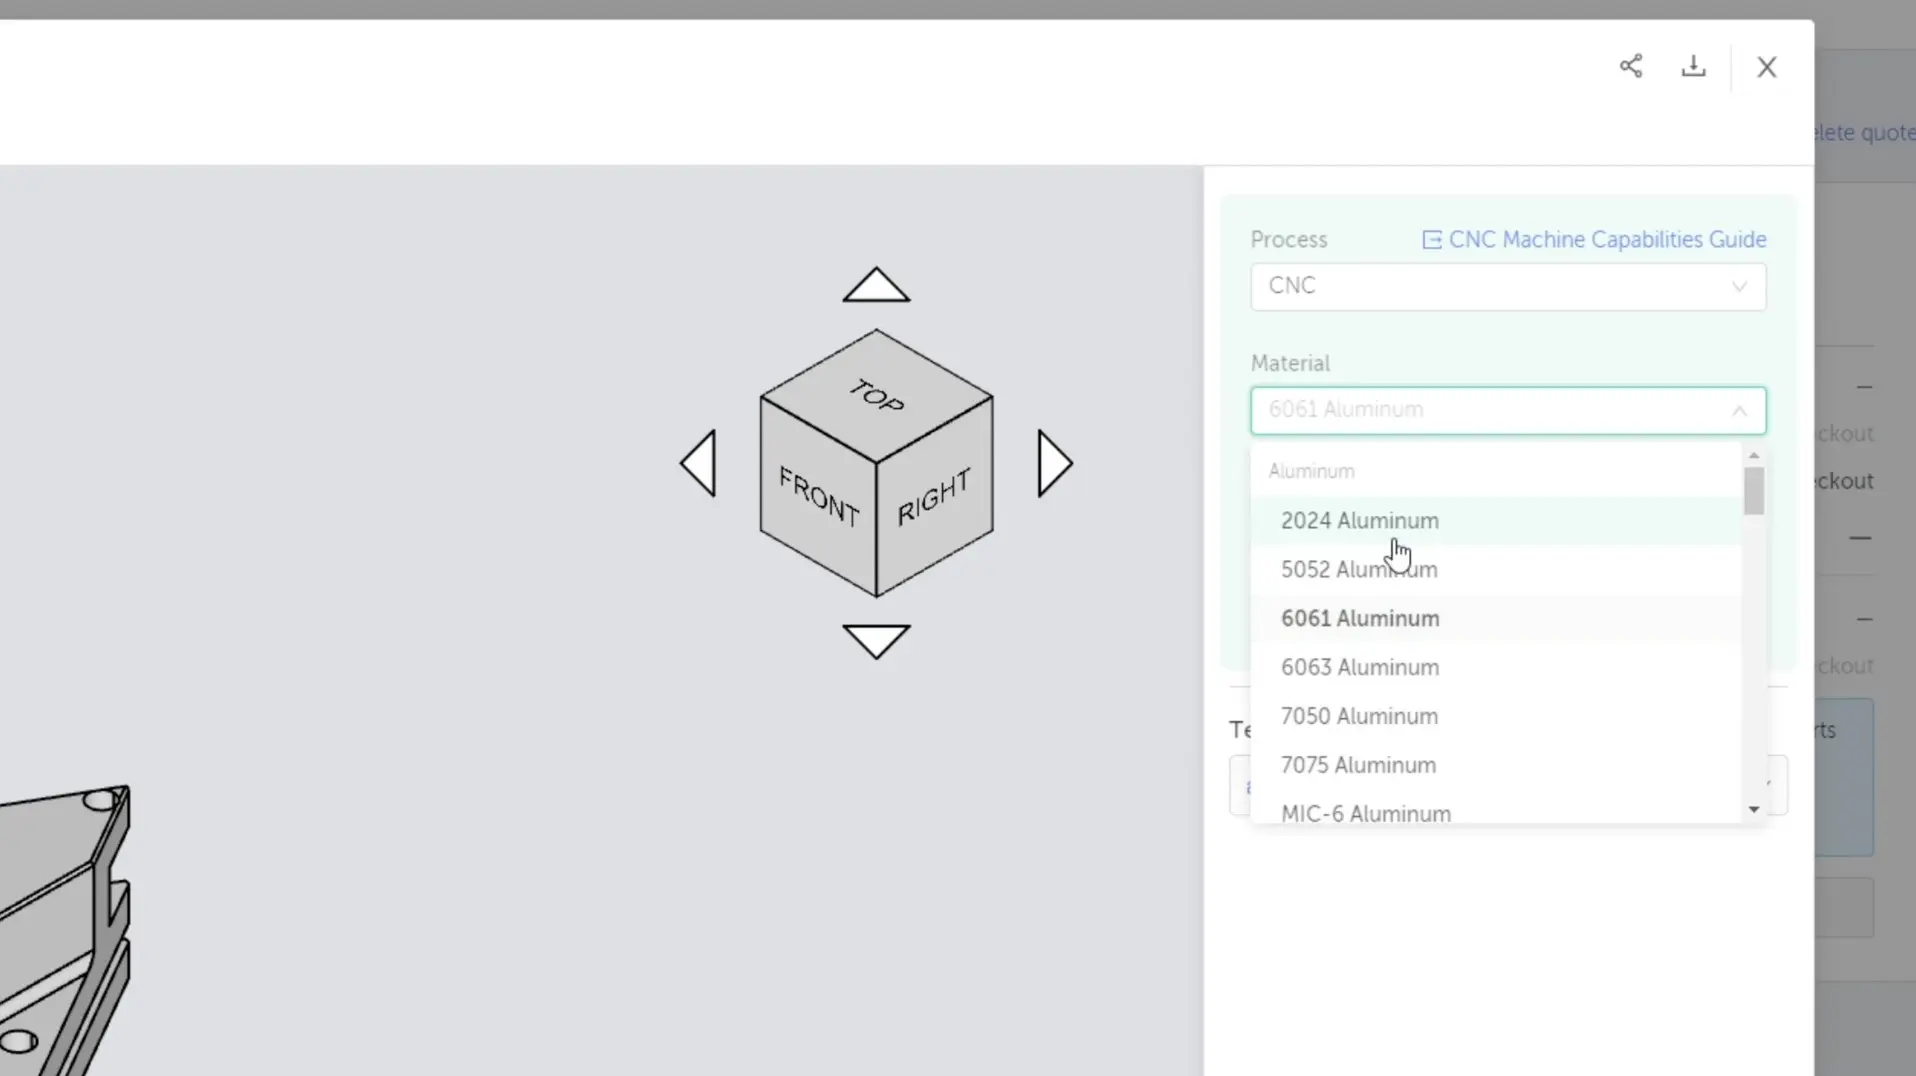Select TOP face of view cube

(x=877, y=396)
